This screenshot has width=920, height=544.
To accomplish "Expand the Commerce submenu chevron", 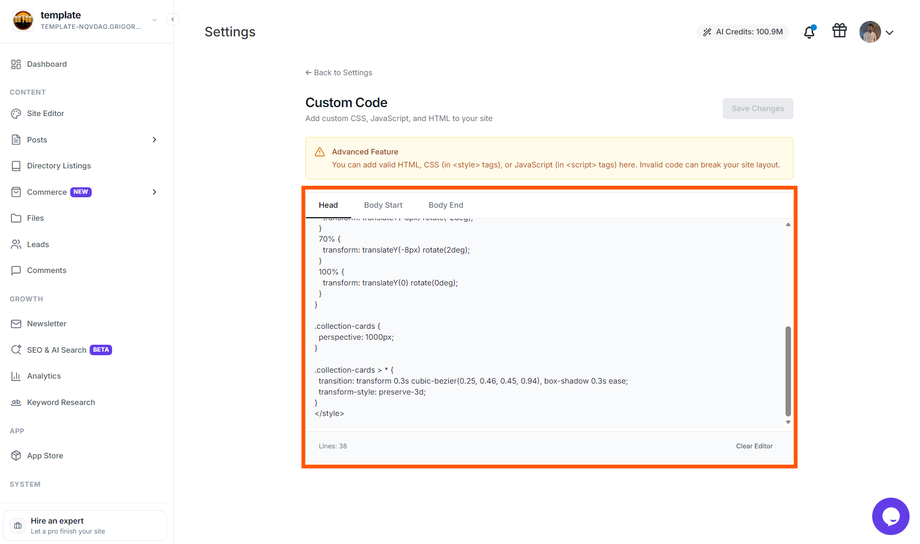I will click(x=154, y=192).
